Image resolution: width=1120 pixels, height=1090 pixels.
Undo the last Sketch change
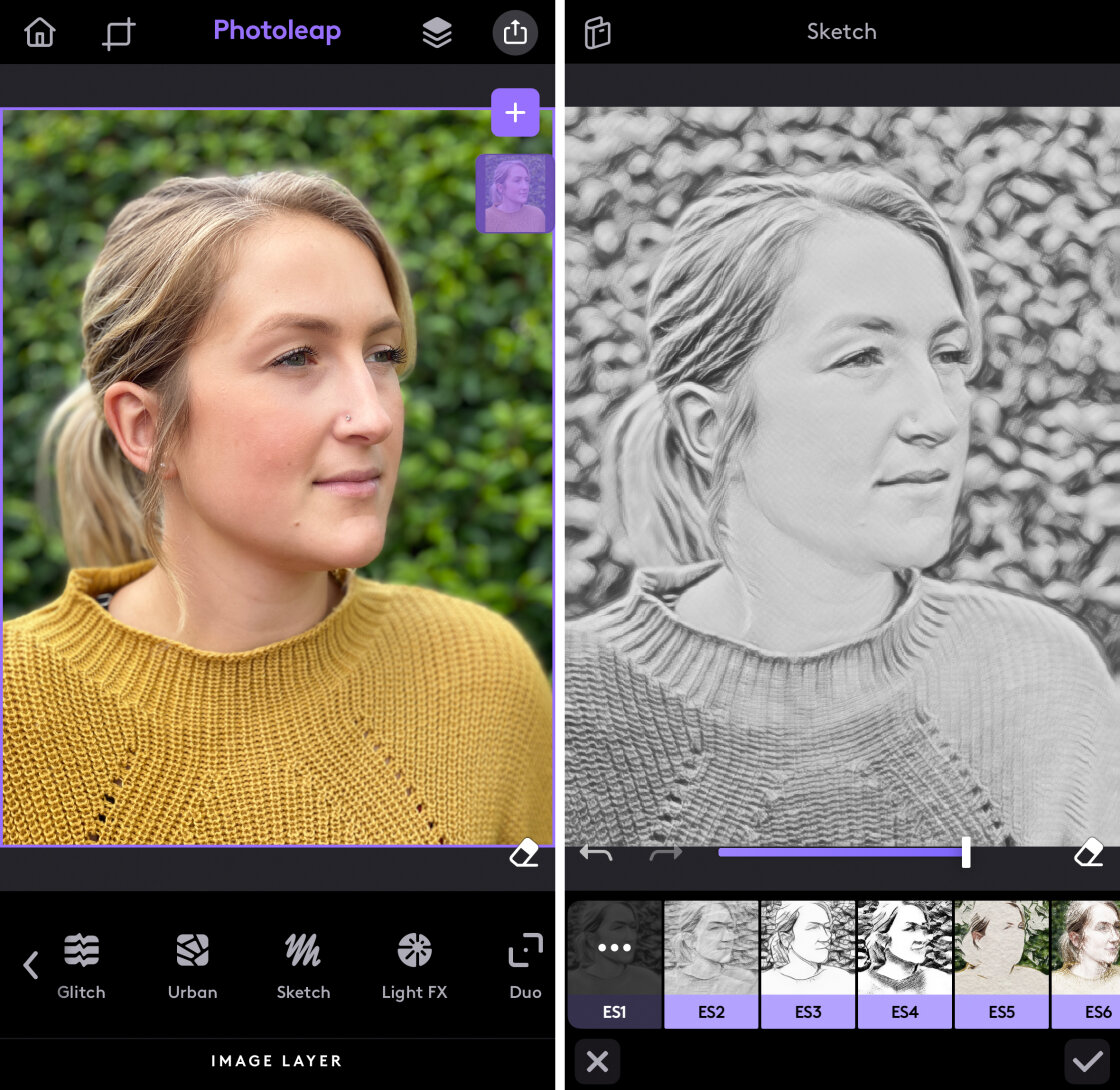[x=596, y=853]
